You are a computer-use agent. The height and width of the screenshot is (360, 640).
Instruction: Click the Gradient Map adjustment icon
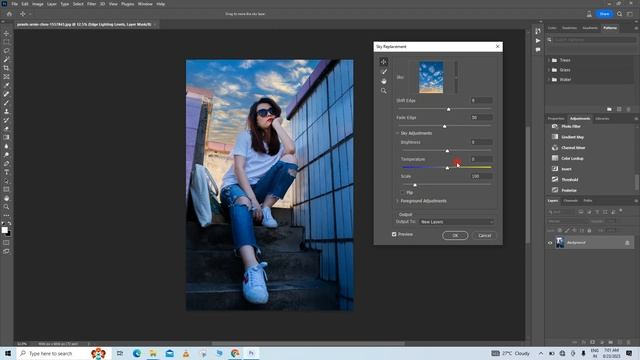click(555, 137)
